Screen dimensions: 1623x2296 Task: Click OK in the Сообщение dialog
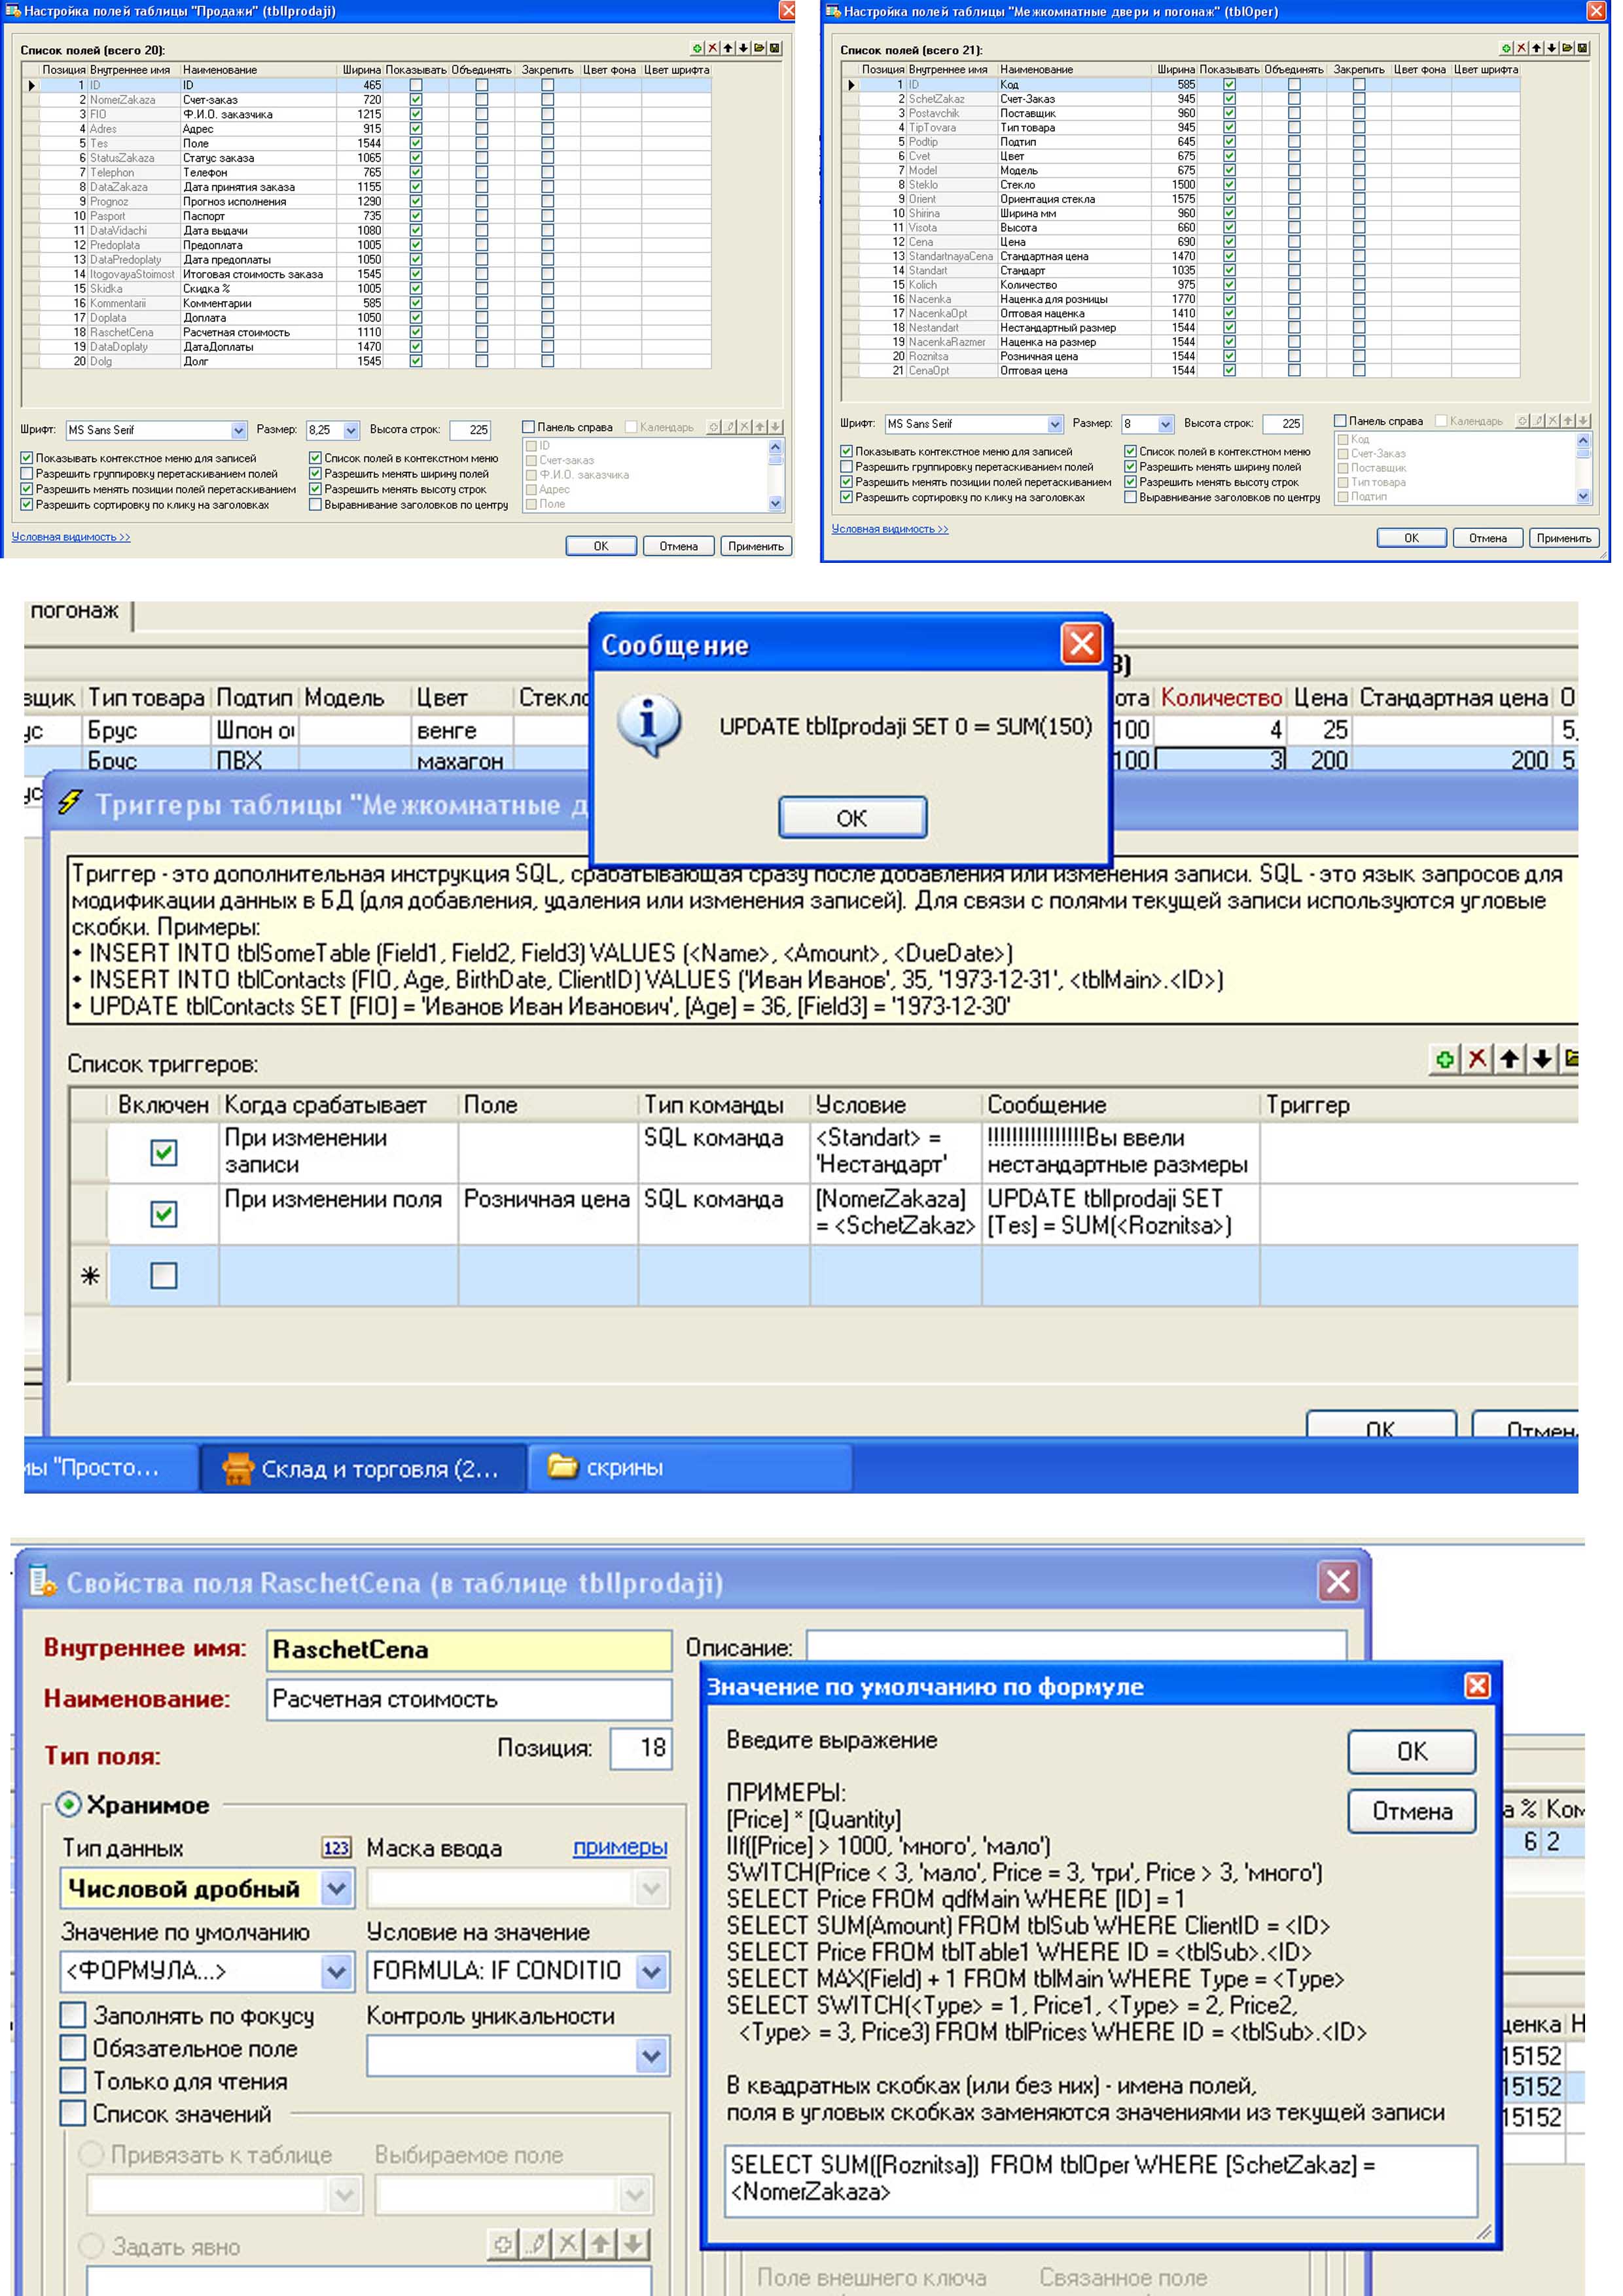click(852, 817)
